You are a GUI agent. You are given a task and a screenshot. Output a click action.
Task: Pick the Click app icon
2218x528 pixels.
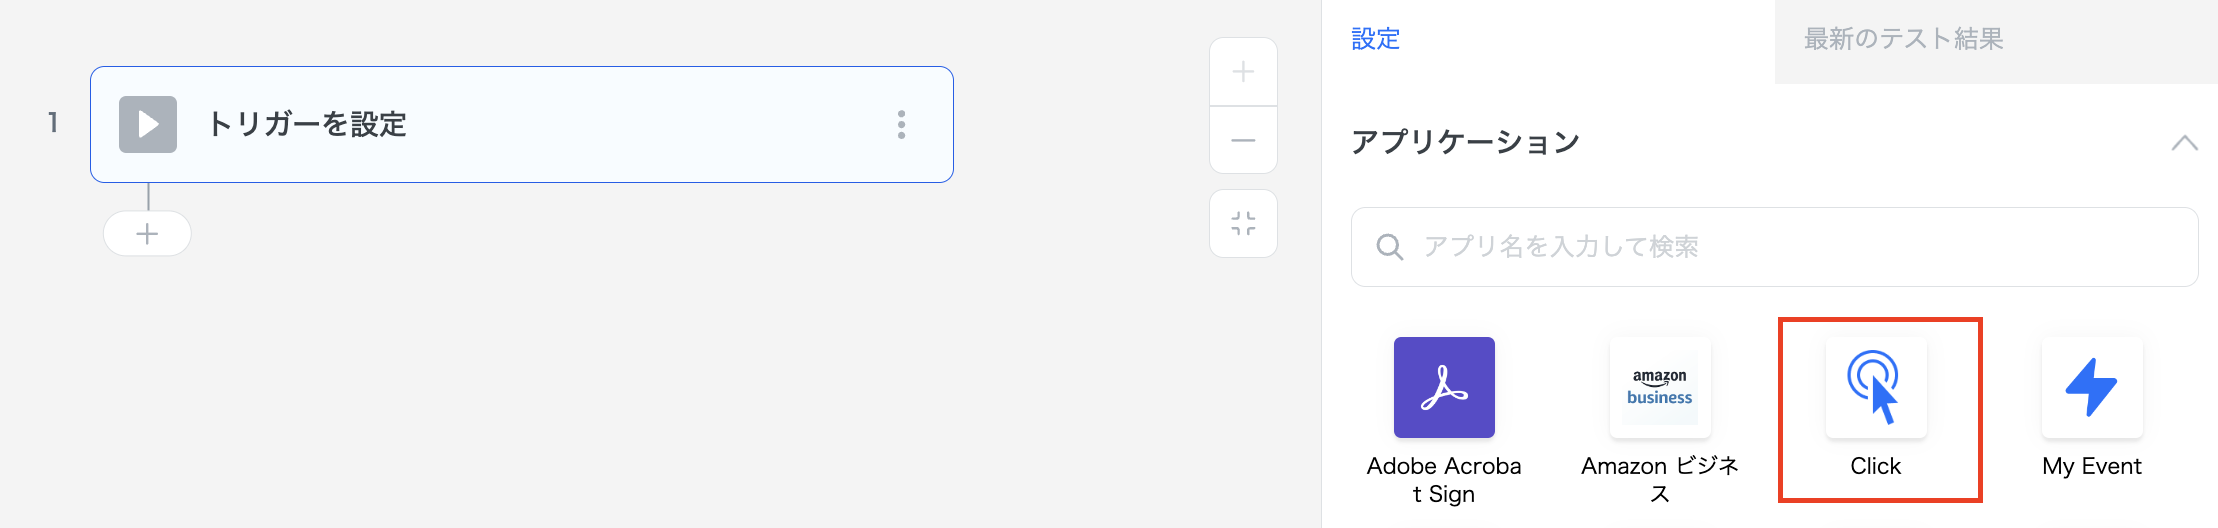(x=1875, y=387)
